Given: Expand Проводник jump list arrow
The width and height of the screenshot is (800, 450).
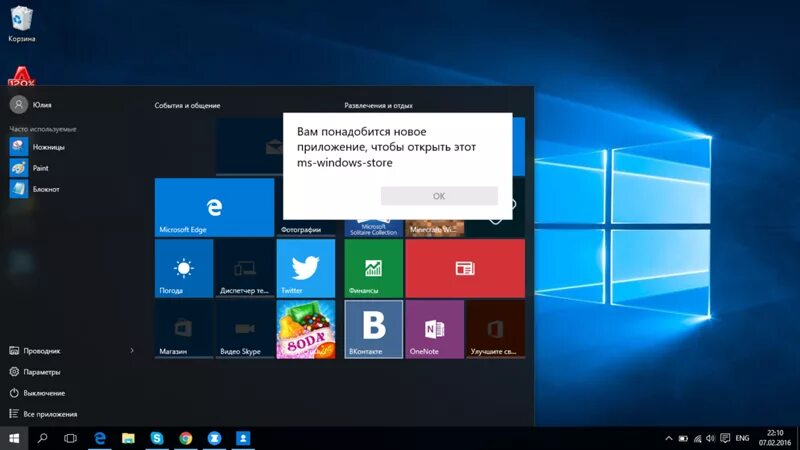Looking at the screenshot, I should click(132, 351).
